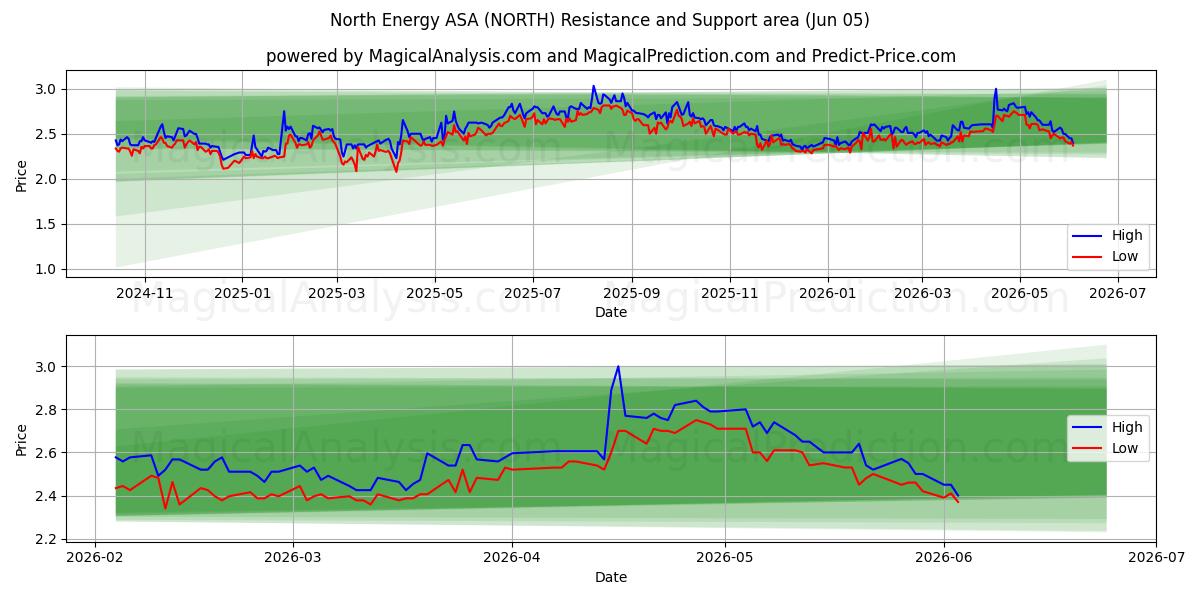
Task: Click the 3.0 price spike peak in bottom chart
Action: click(x=618, y=366)
